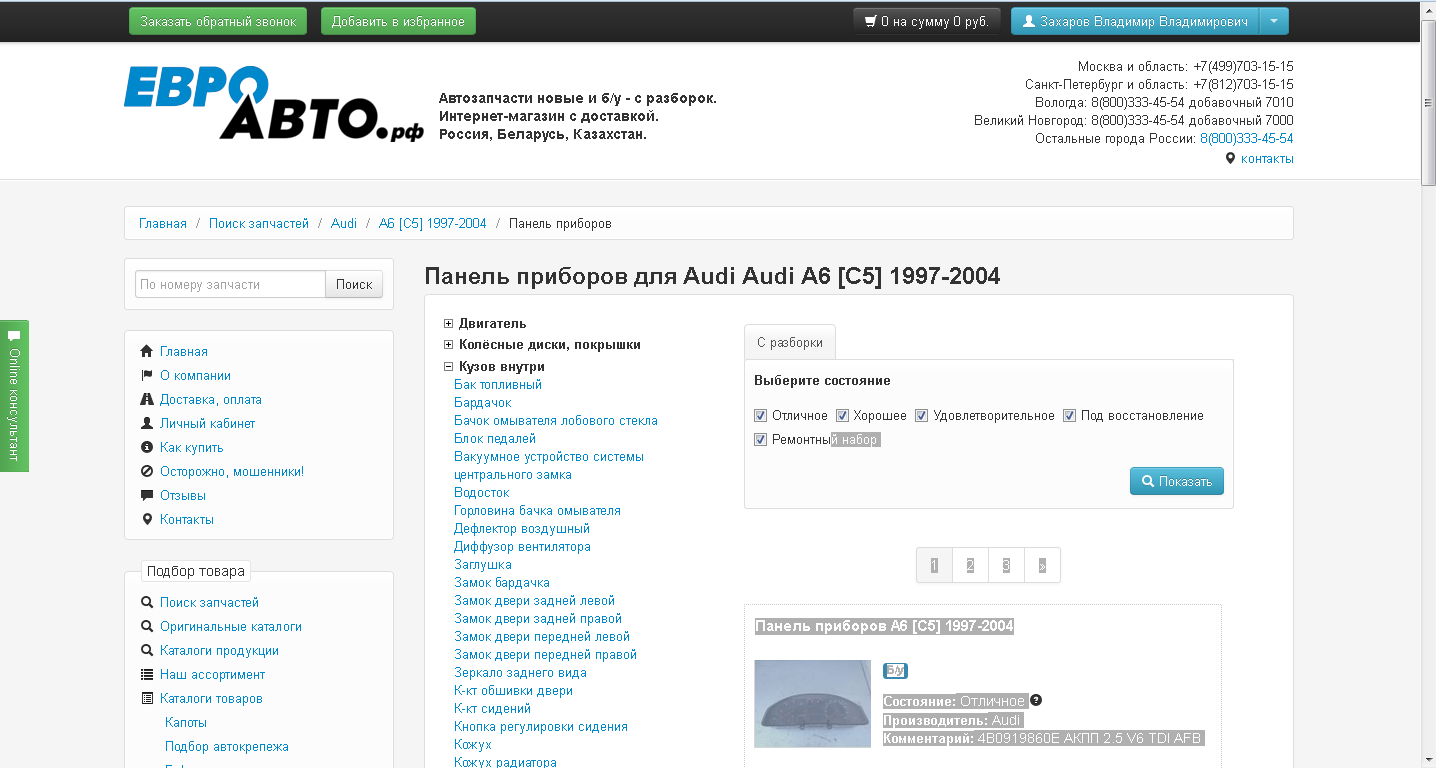Open Блок педалей category link
The image size is (1436, 768).
[x=495, y=438]
